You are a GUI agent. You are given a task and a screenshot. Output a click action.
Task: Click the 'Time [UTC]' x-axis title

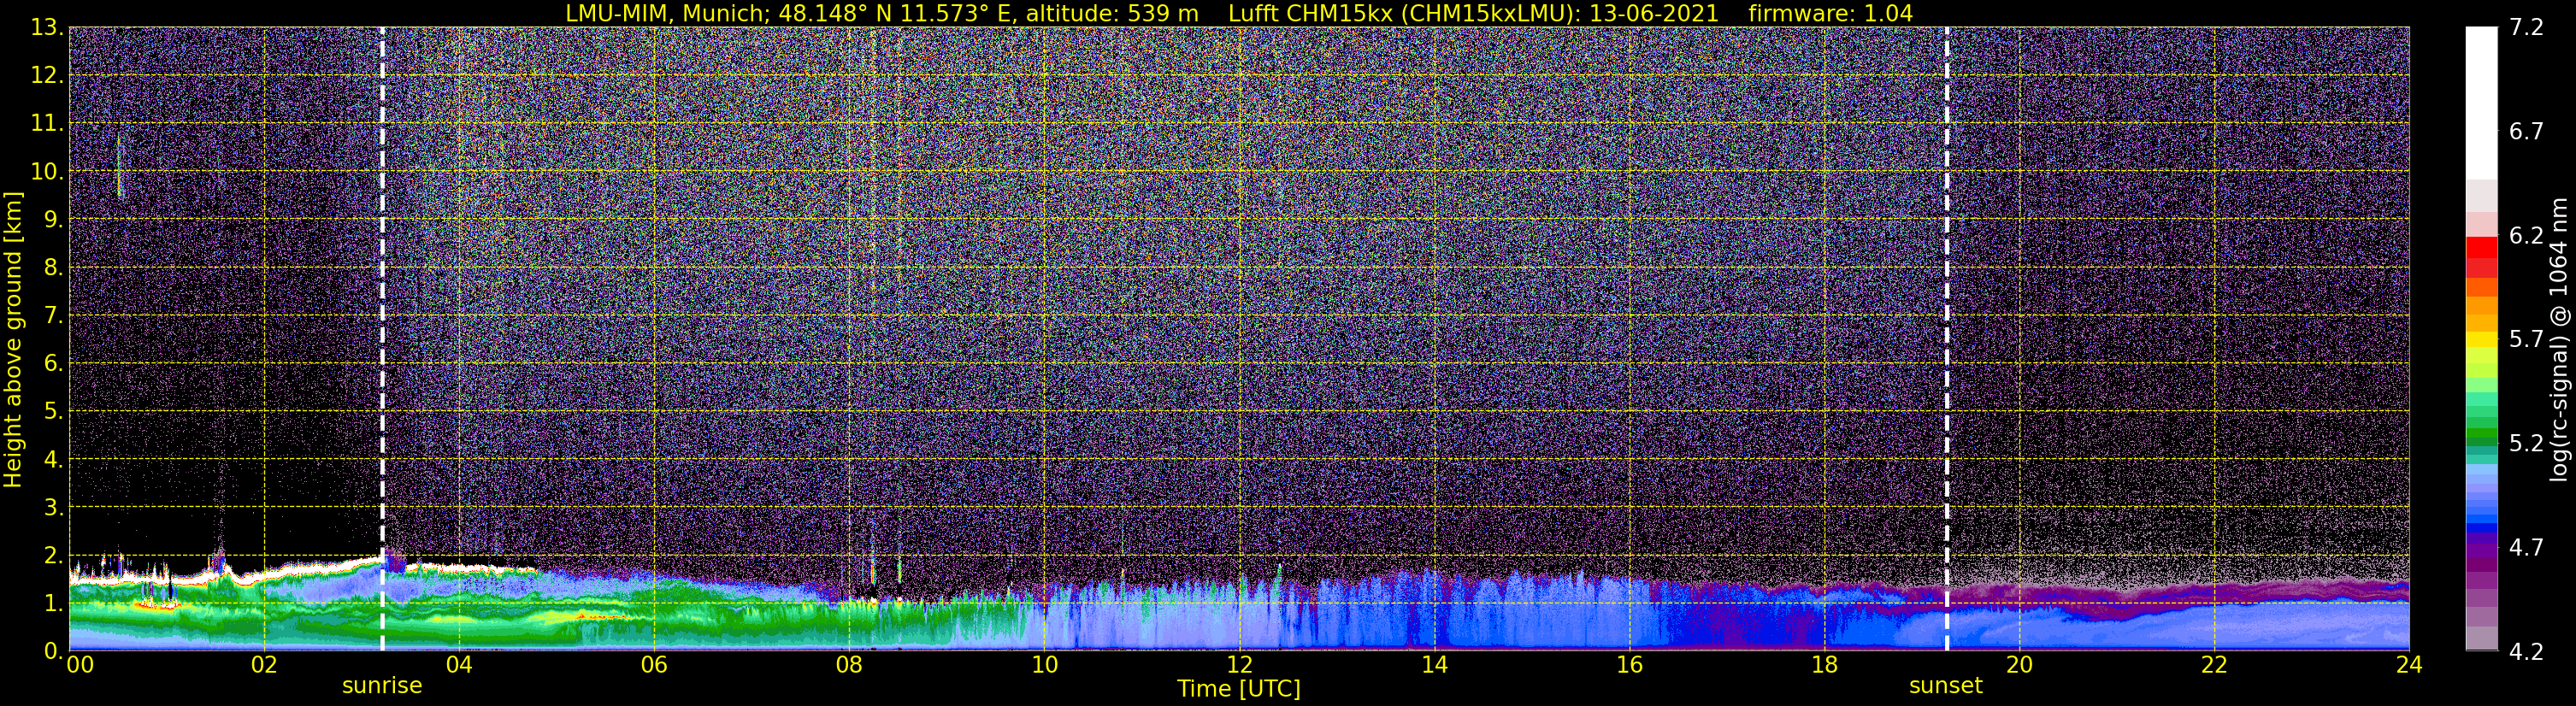(x=1238, y=689)
